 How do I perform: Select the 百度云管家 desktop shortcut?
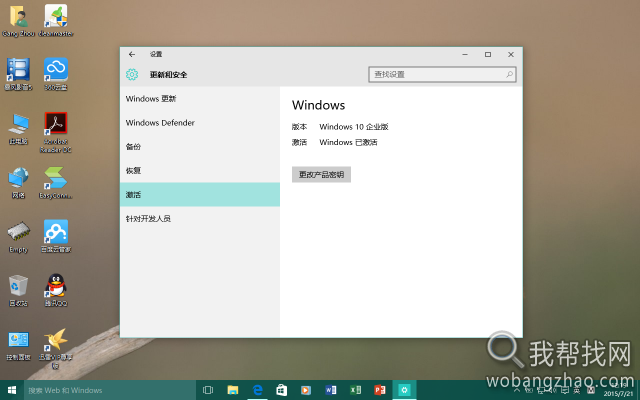click(x=56, y=236)
